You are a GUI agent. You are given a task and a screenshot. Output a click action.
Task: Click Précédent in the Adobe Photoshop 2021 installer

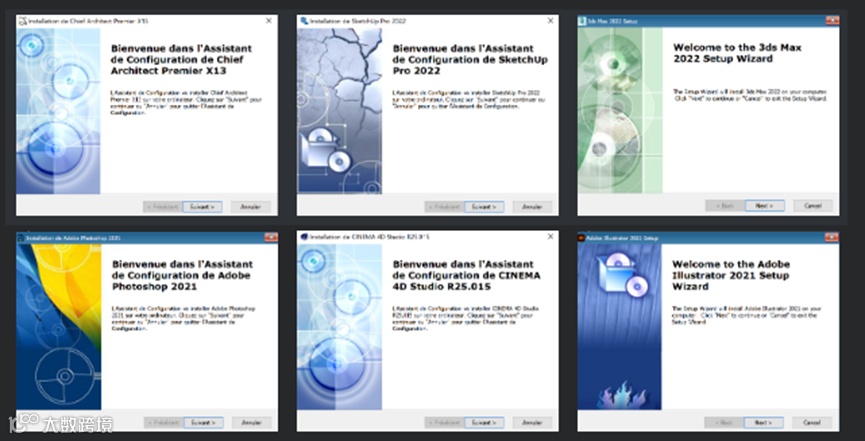point(164,423)
